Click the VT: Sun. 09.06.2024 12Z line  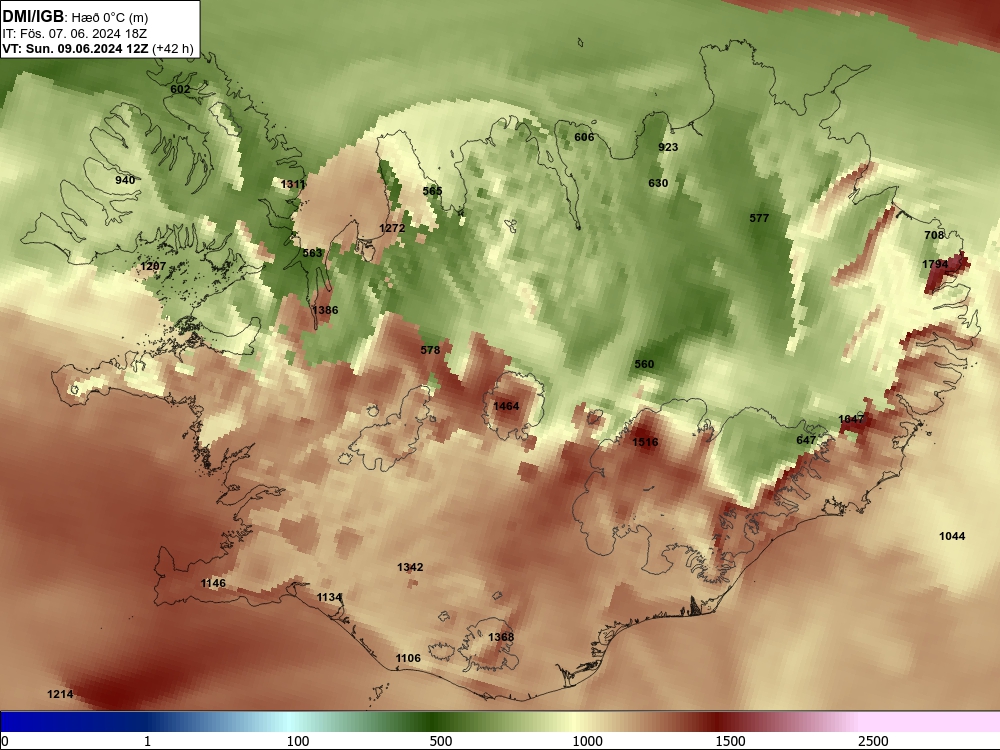pyautogui.click(x=98, y=49)
